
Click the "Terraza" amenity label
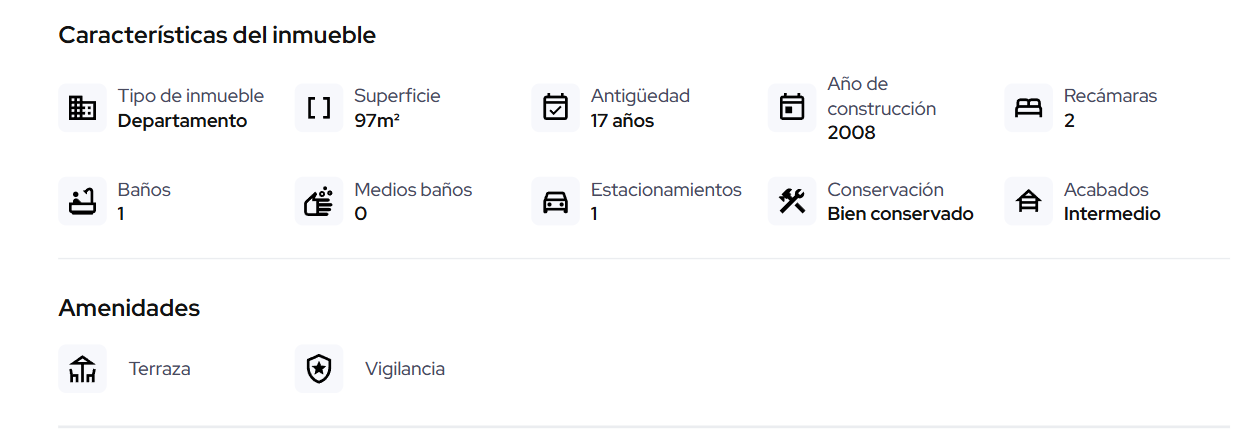(x=159, y=369)
